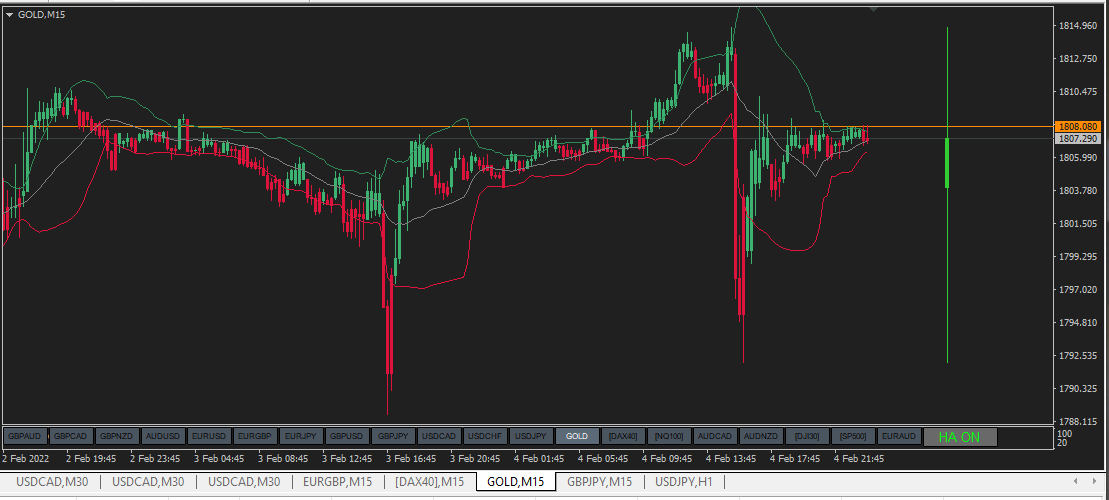1109x500 pixels.
Task: Switch chart symbol to GBPAUD
Action: pos(25,436)
